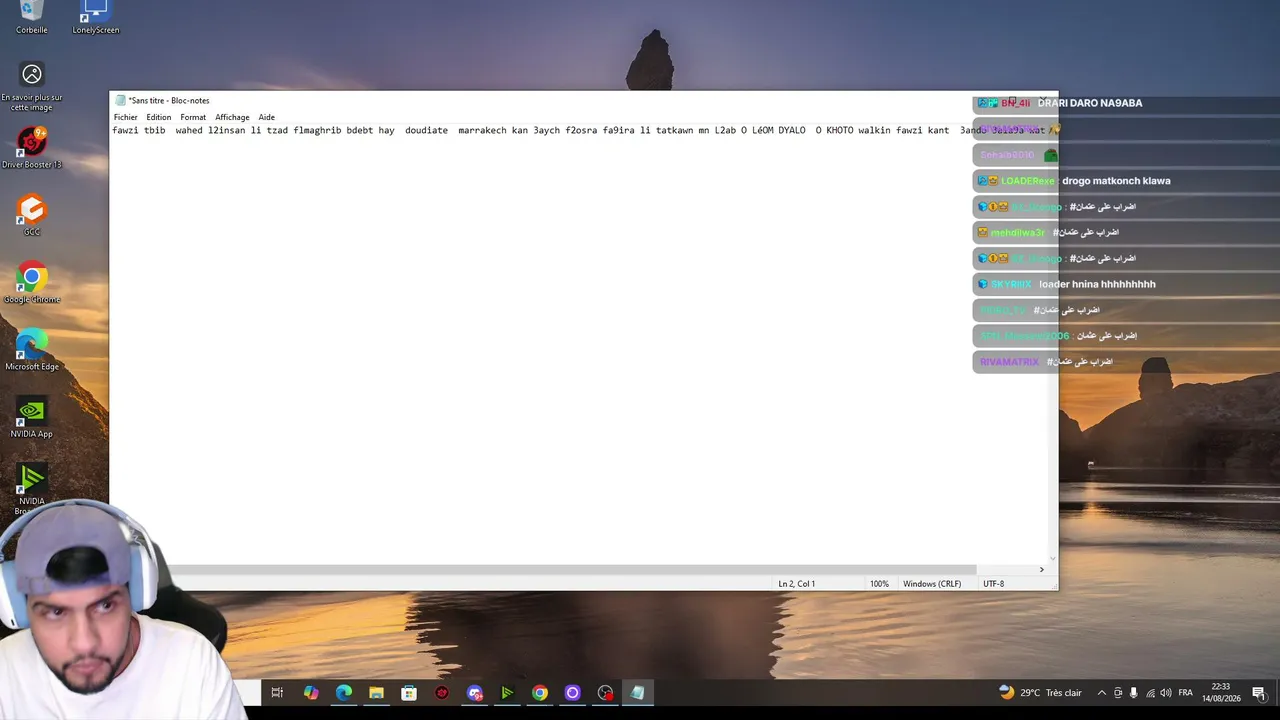The width and height of the screenshot is (1280, 720).
Task: Open Microsoft Store from the taskbar
Action: coord(409,693)
